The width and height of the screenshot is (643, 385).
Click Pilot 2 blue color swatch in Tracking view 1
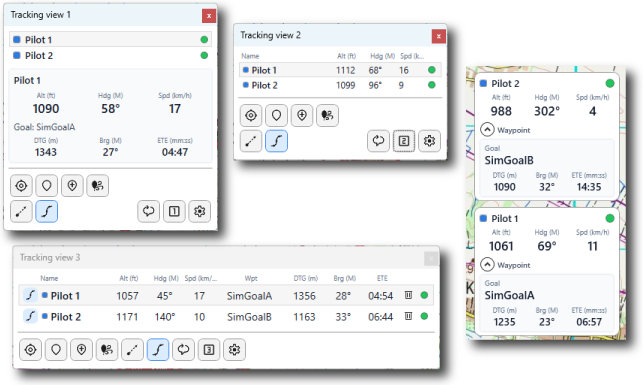(x=17, y=55)
